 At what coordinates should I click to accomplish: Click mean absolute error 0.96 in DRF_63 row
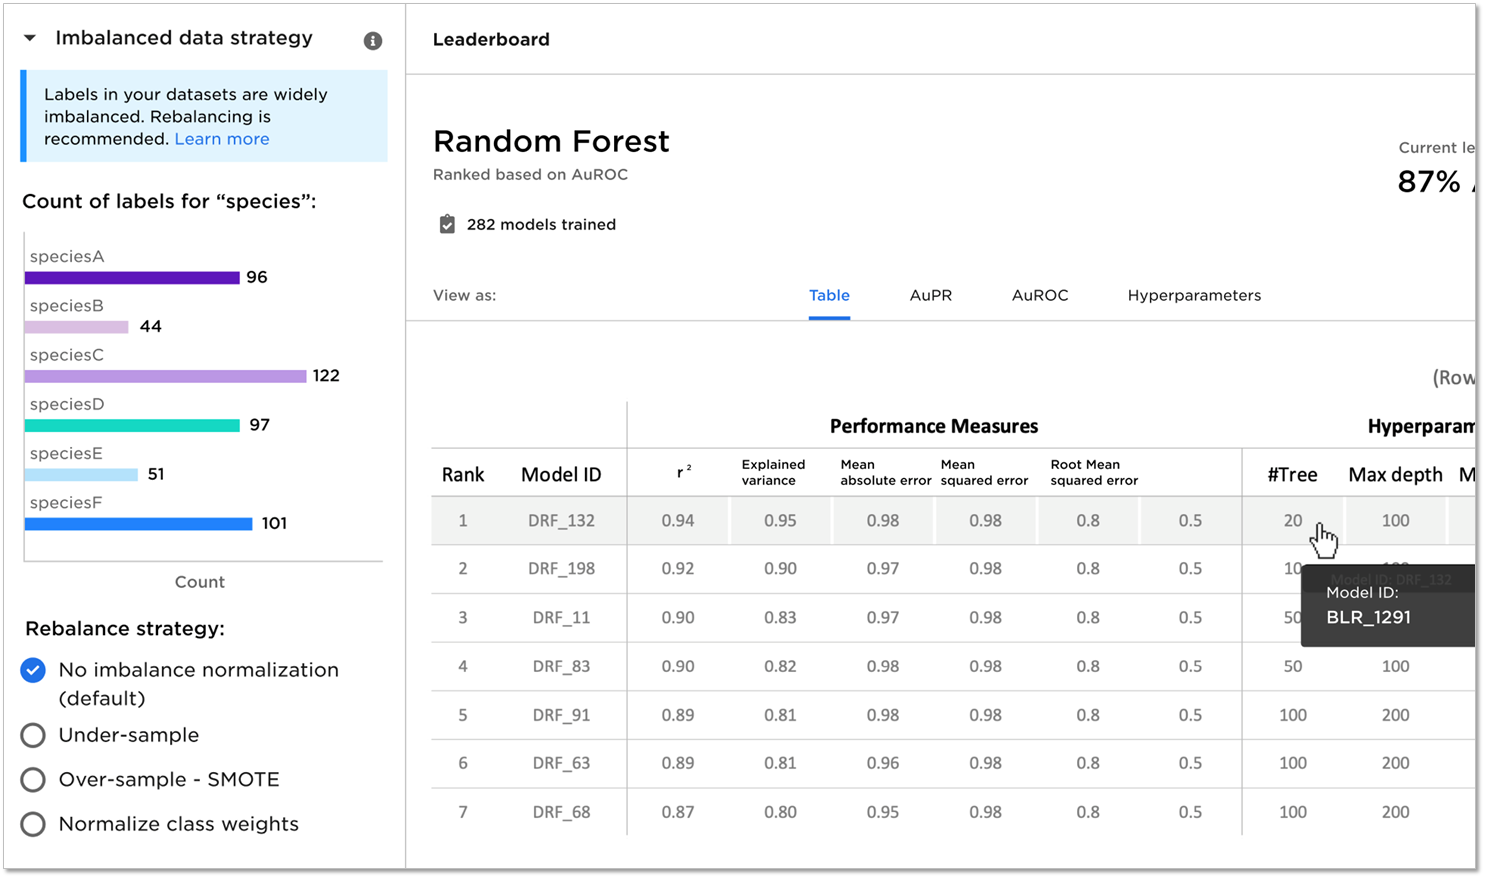[x=883, y=764]
